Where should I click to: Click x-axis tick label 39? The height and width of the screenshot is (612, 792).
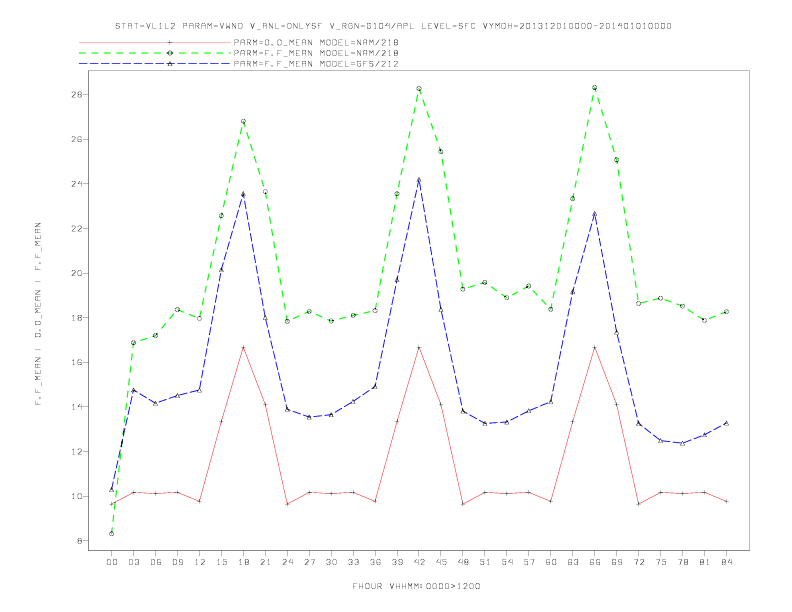[397, 562]
